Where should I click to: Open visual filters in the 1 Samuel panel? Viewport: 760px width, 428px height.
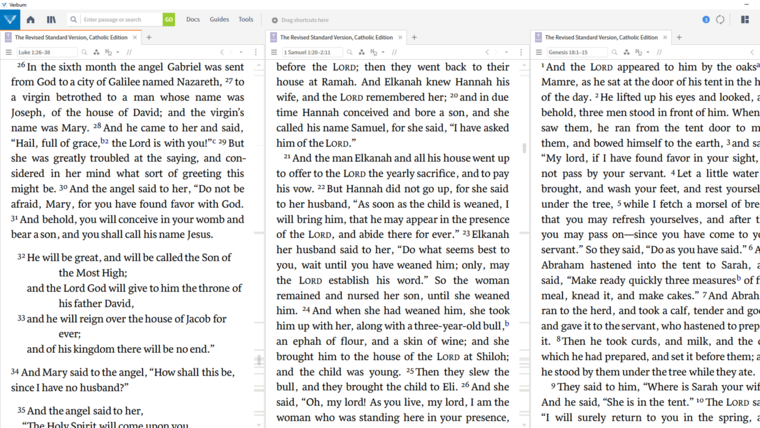coord(361,52)
